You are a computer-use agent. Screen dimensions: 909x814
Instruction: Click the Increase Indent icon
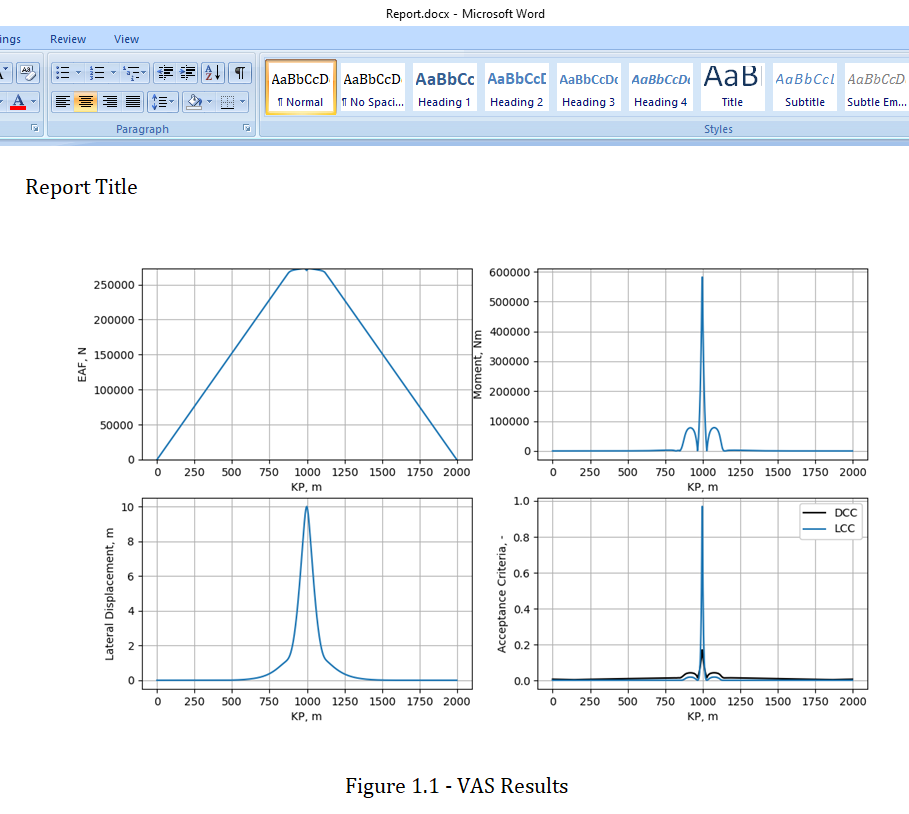pos(187,73)
